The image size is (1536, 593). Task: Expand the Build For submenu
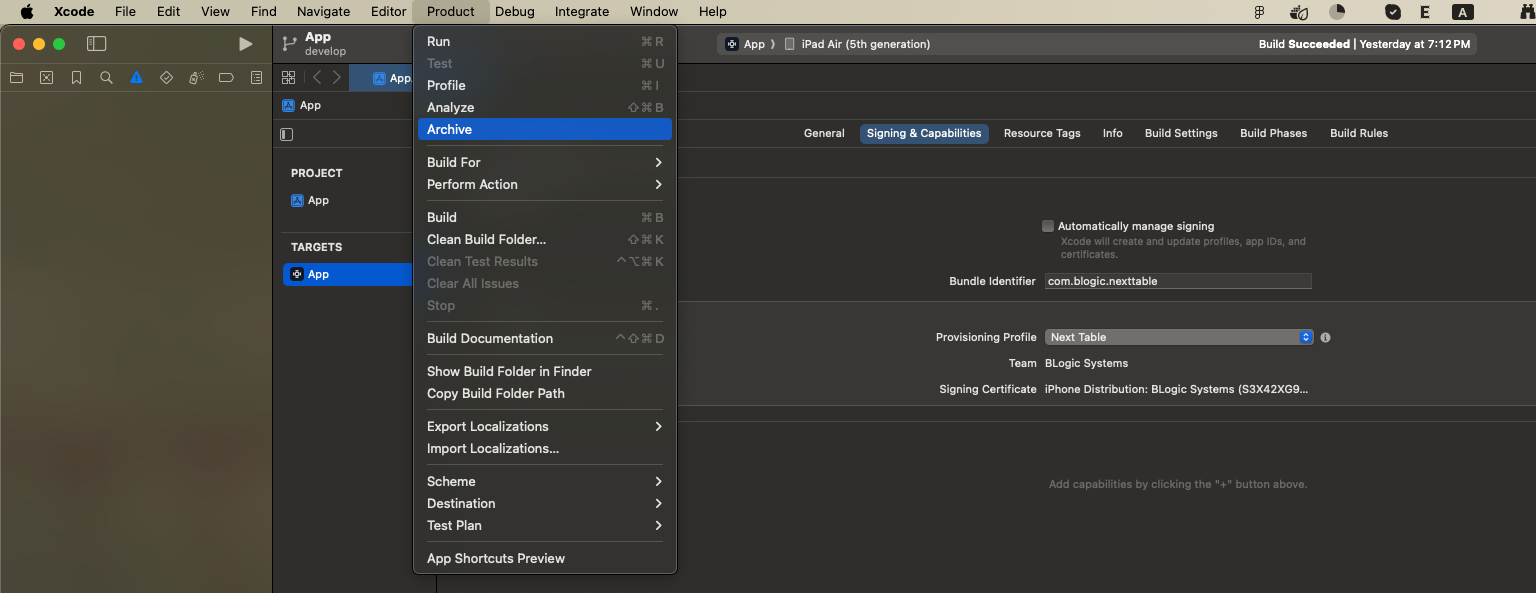pos(545,162)
